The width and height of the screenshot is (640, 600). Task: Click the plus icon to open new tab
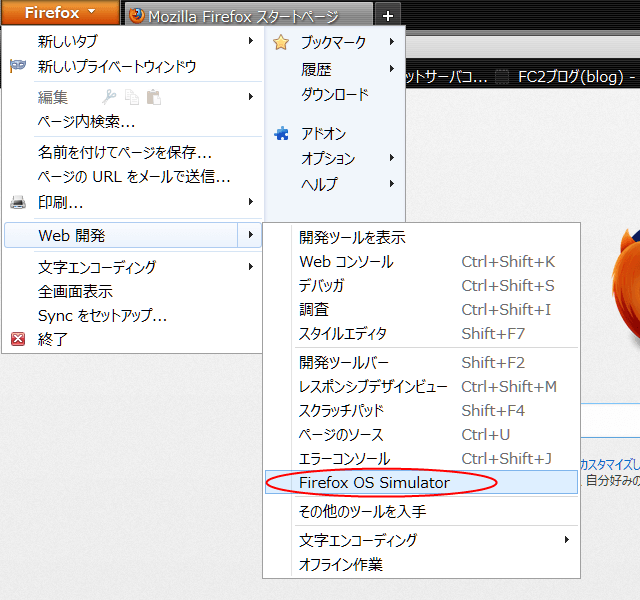tap(389, 16)
